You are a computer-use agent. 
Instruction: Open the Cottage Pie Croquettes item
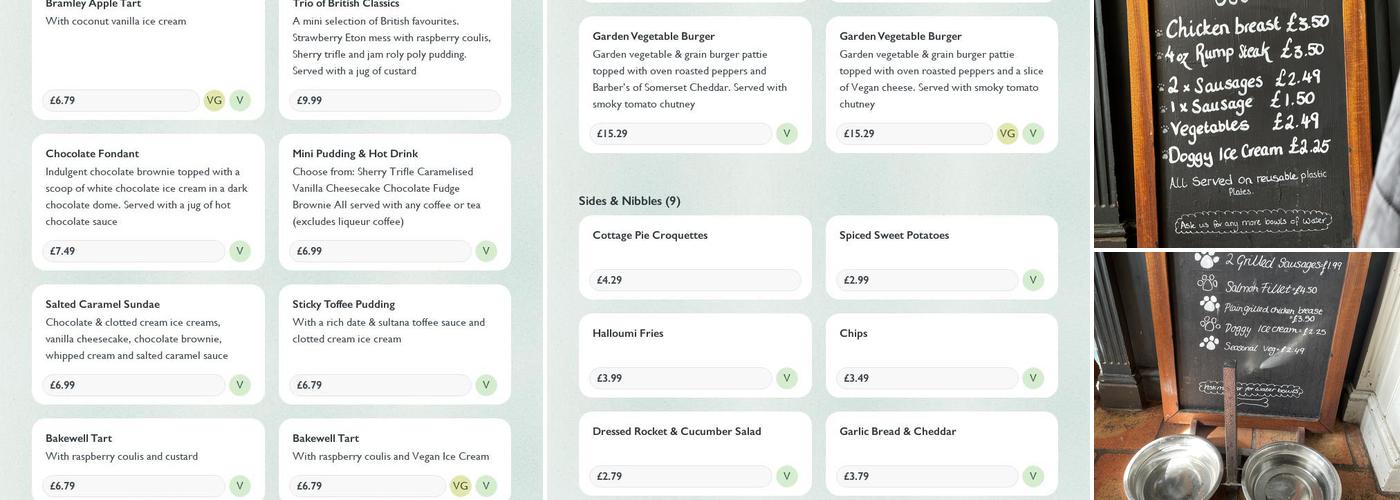pyautogui.click(x=650, y=236)
